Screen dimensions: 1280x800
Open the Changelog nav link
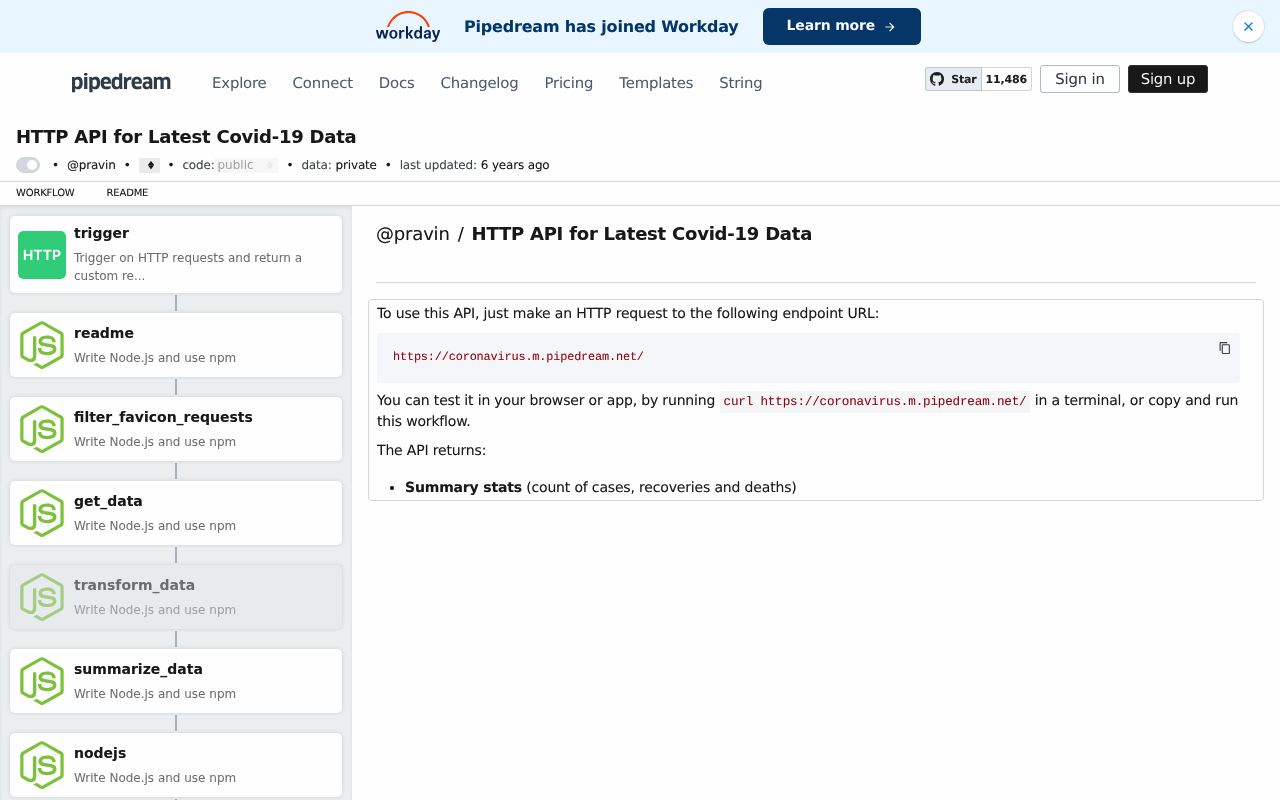(x=479, y=83)
